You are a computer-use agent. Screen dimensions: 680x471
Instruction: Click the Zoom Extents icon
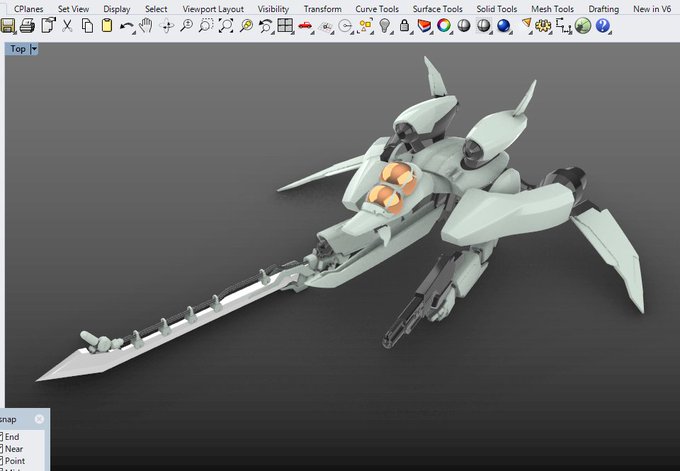coord(226,26)
